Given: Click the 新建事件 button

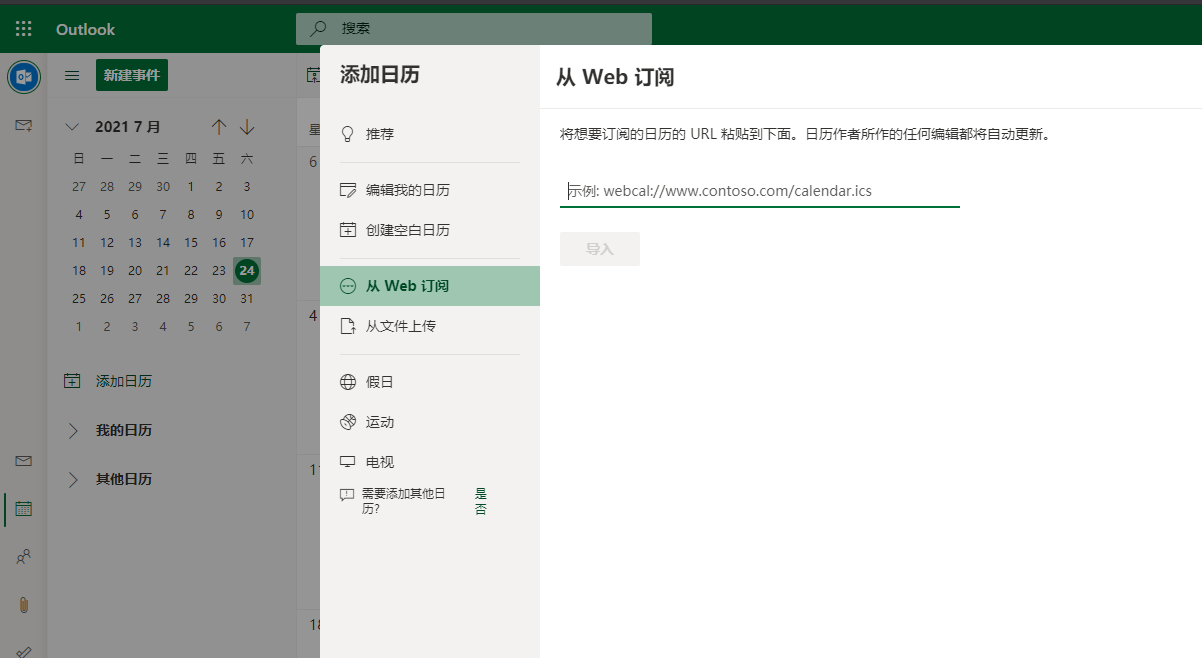Looking at the screenshot, I should [131, 75].
